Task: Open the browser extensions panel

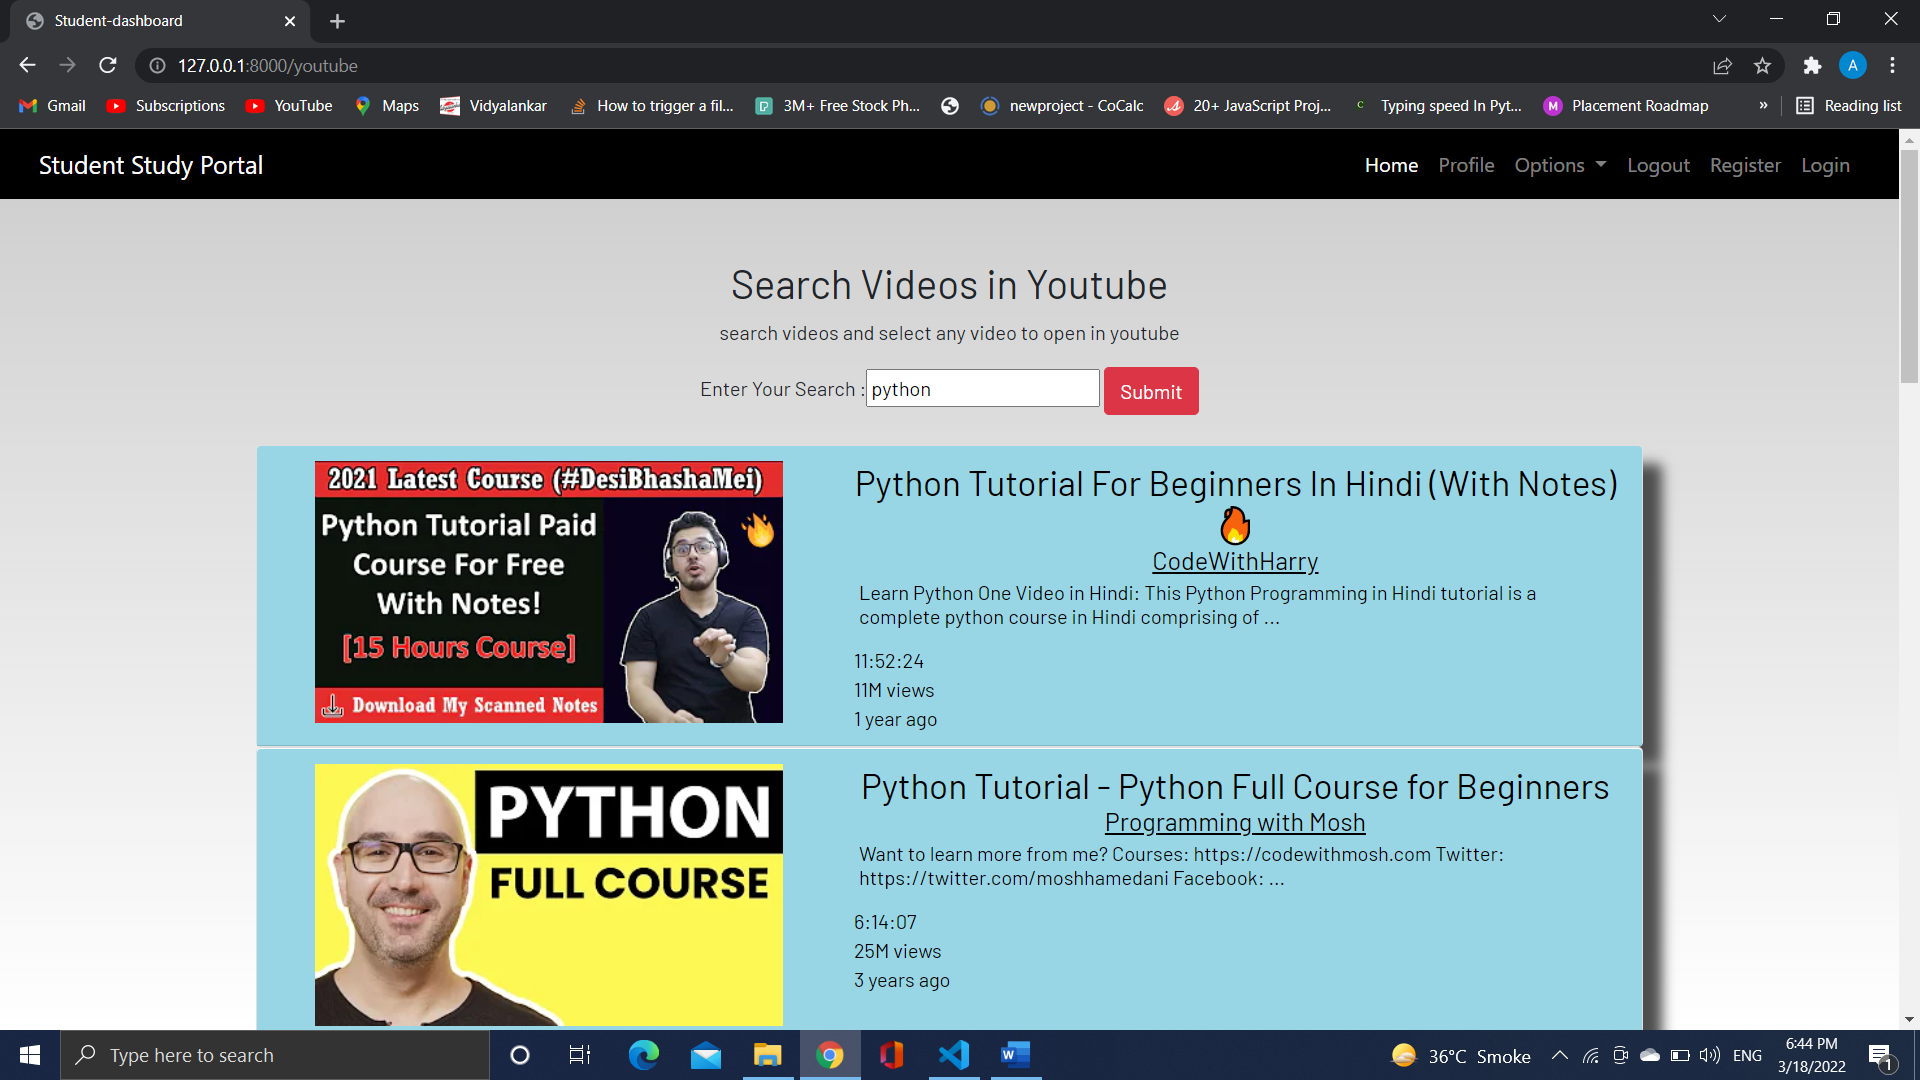Action: pos(1812,65)
